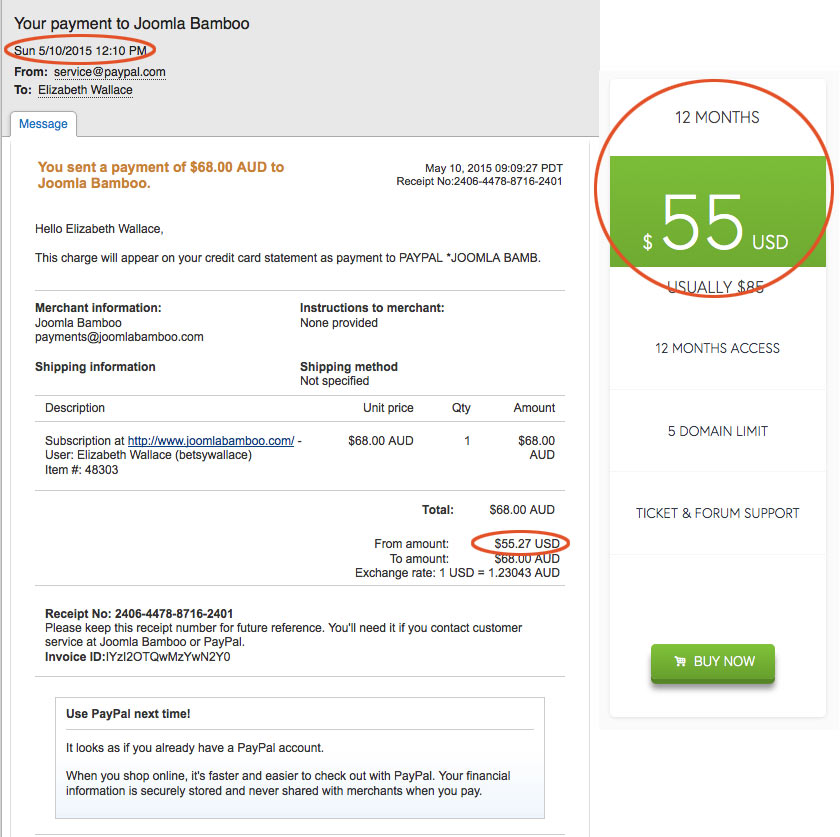The image size is (840, 837).
Task: Click the green BUY NOW button
Action: (x=712, y=662)
